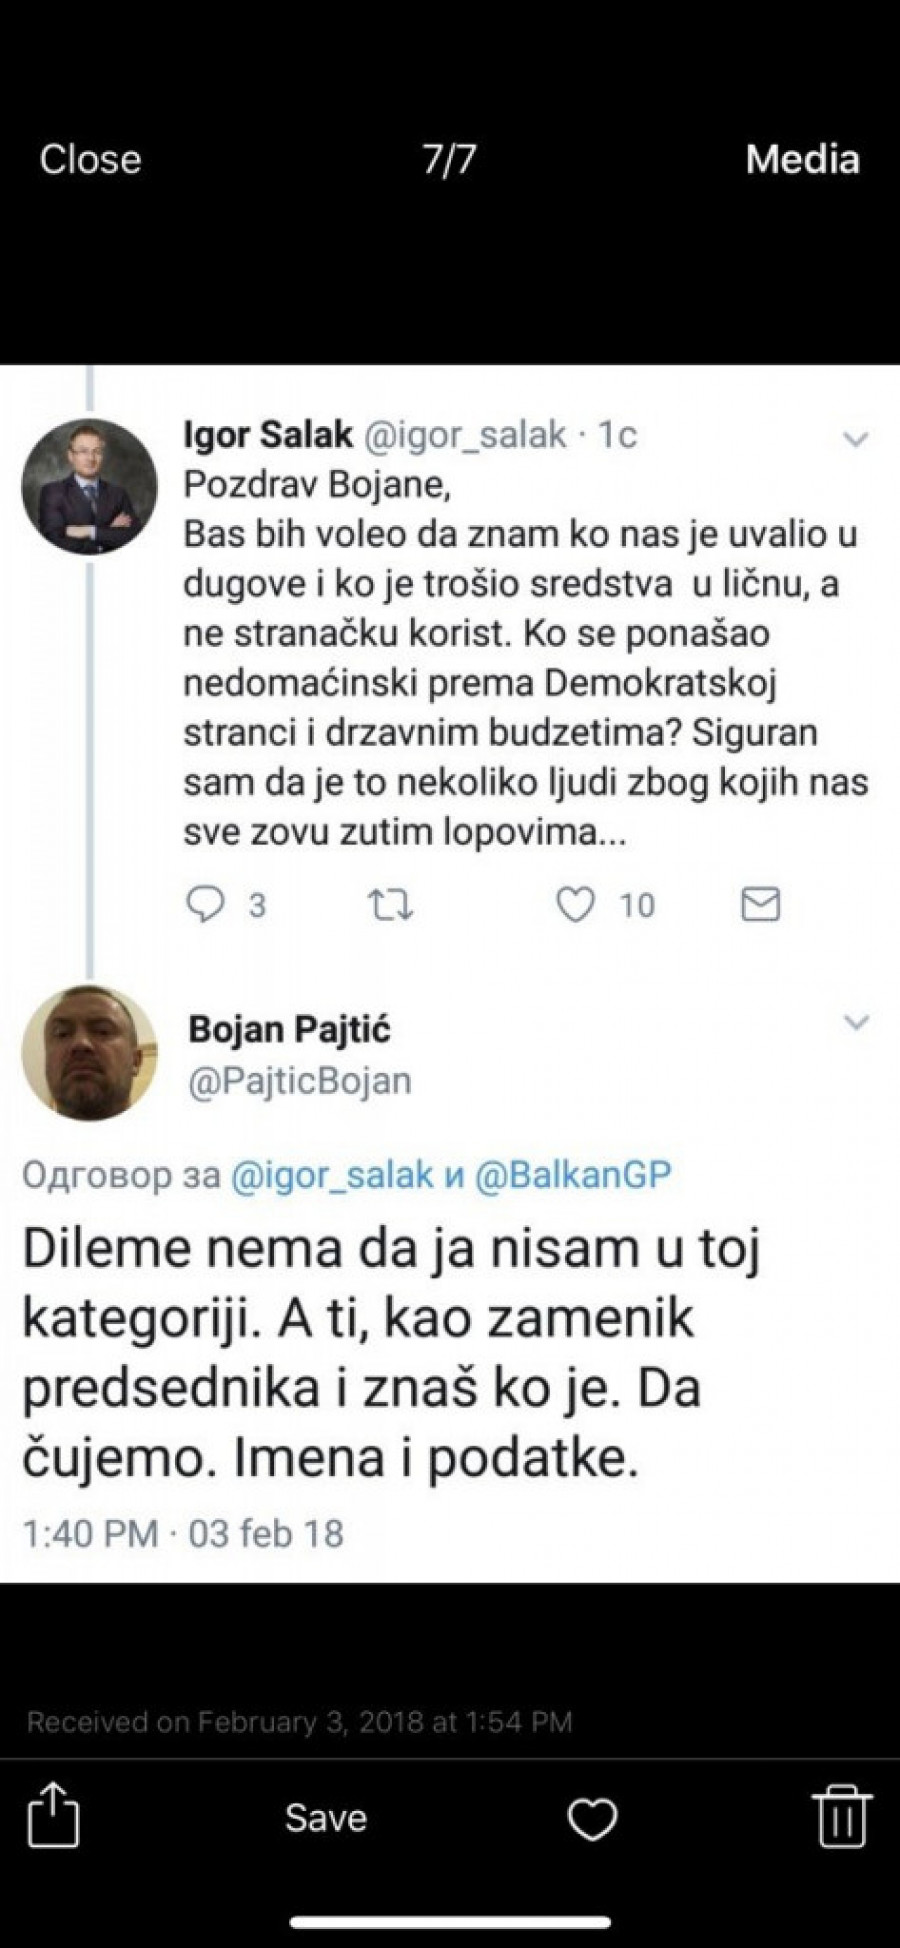Tap the 7/7 image counter
The width and height of the screenshot is (900, 1948).
tap(449, 160)
